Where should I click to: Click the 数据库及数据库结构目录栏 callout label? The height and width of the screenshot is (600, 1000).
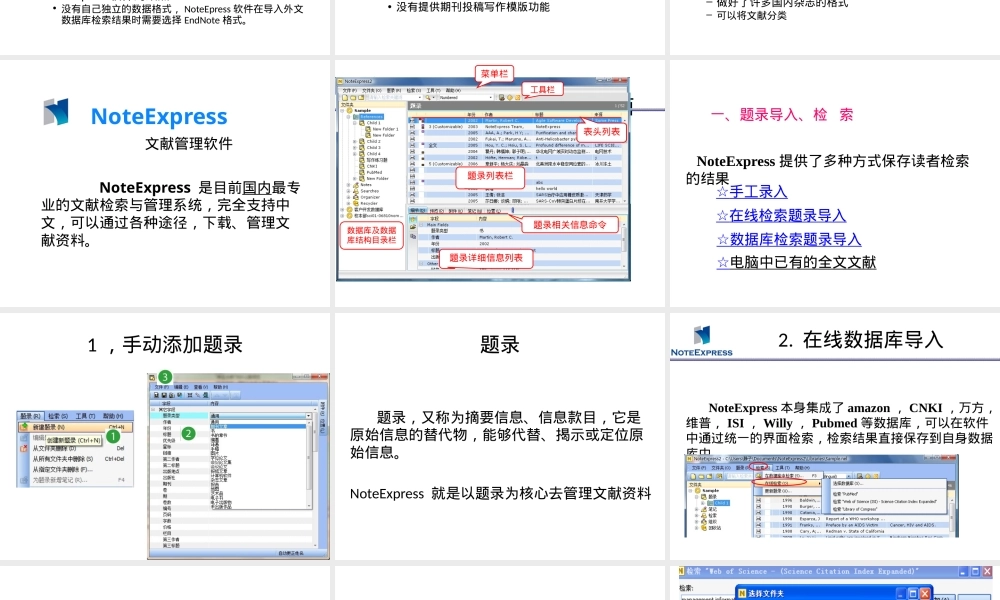[x=372, y=235]
